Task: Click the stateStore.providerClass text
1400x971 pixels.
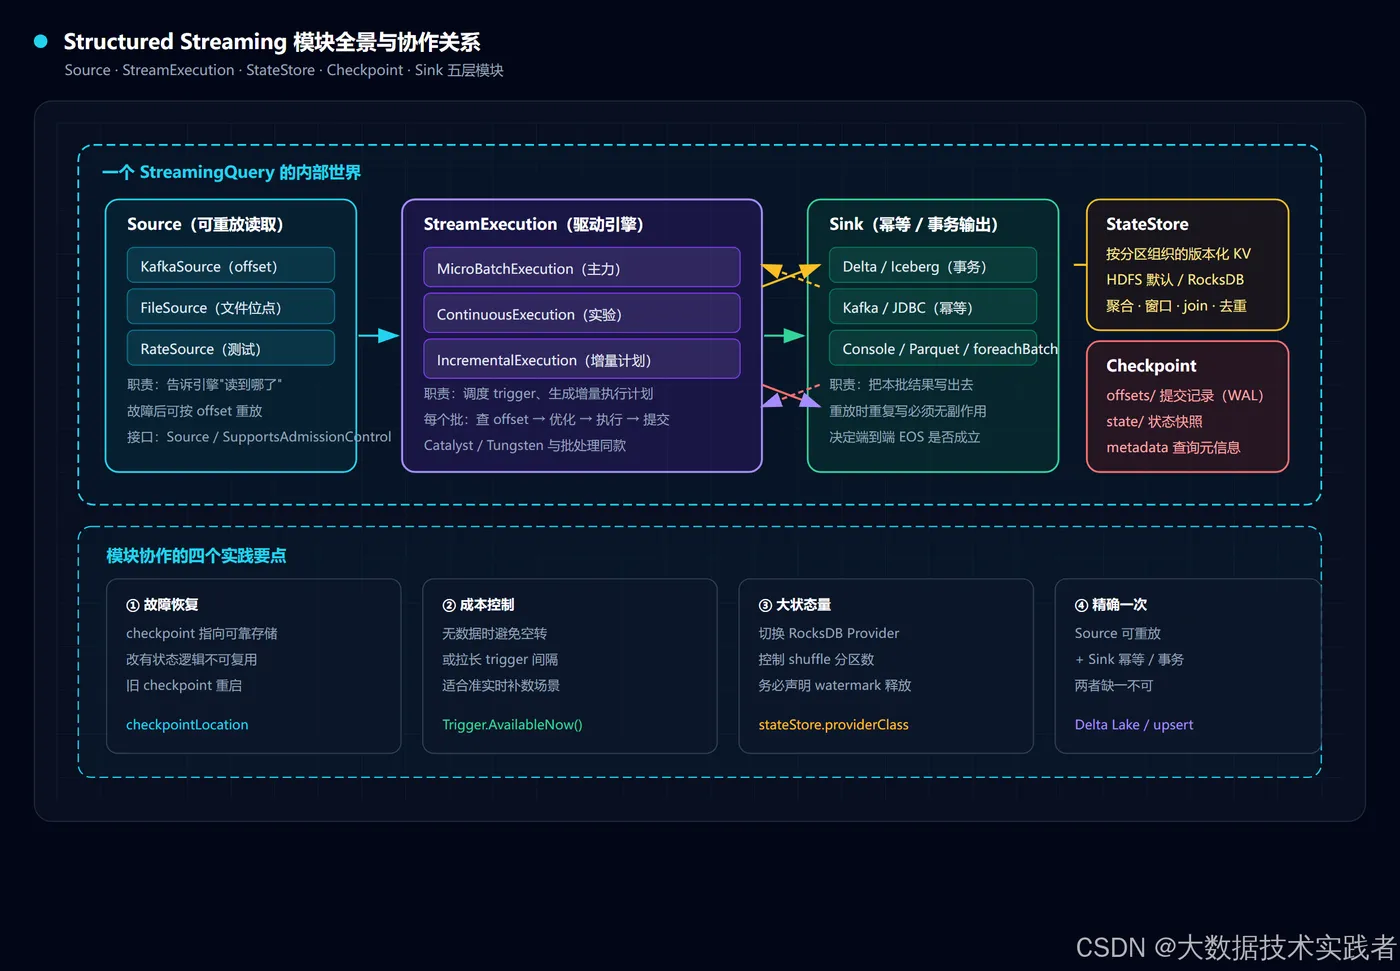Action: pyautogui.click(x=833, y=724)
